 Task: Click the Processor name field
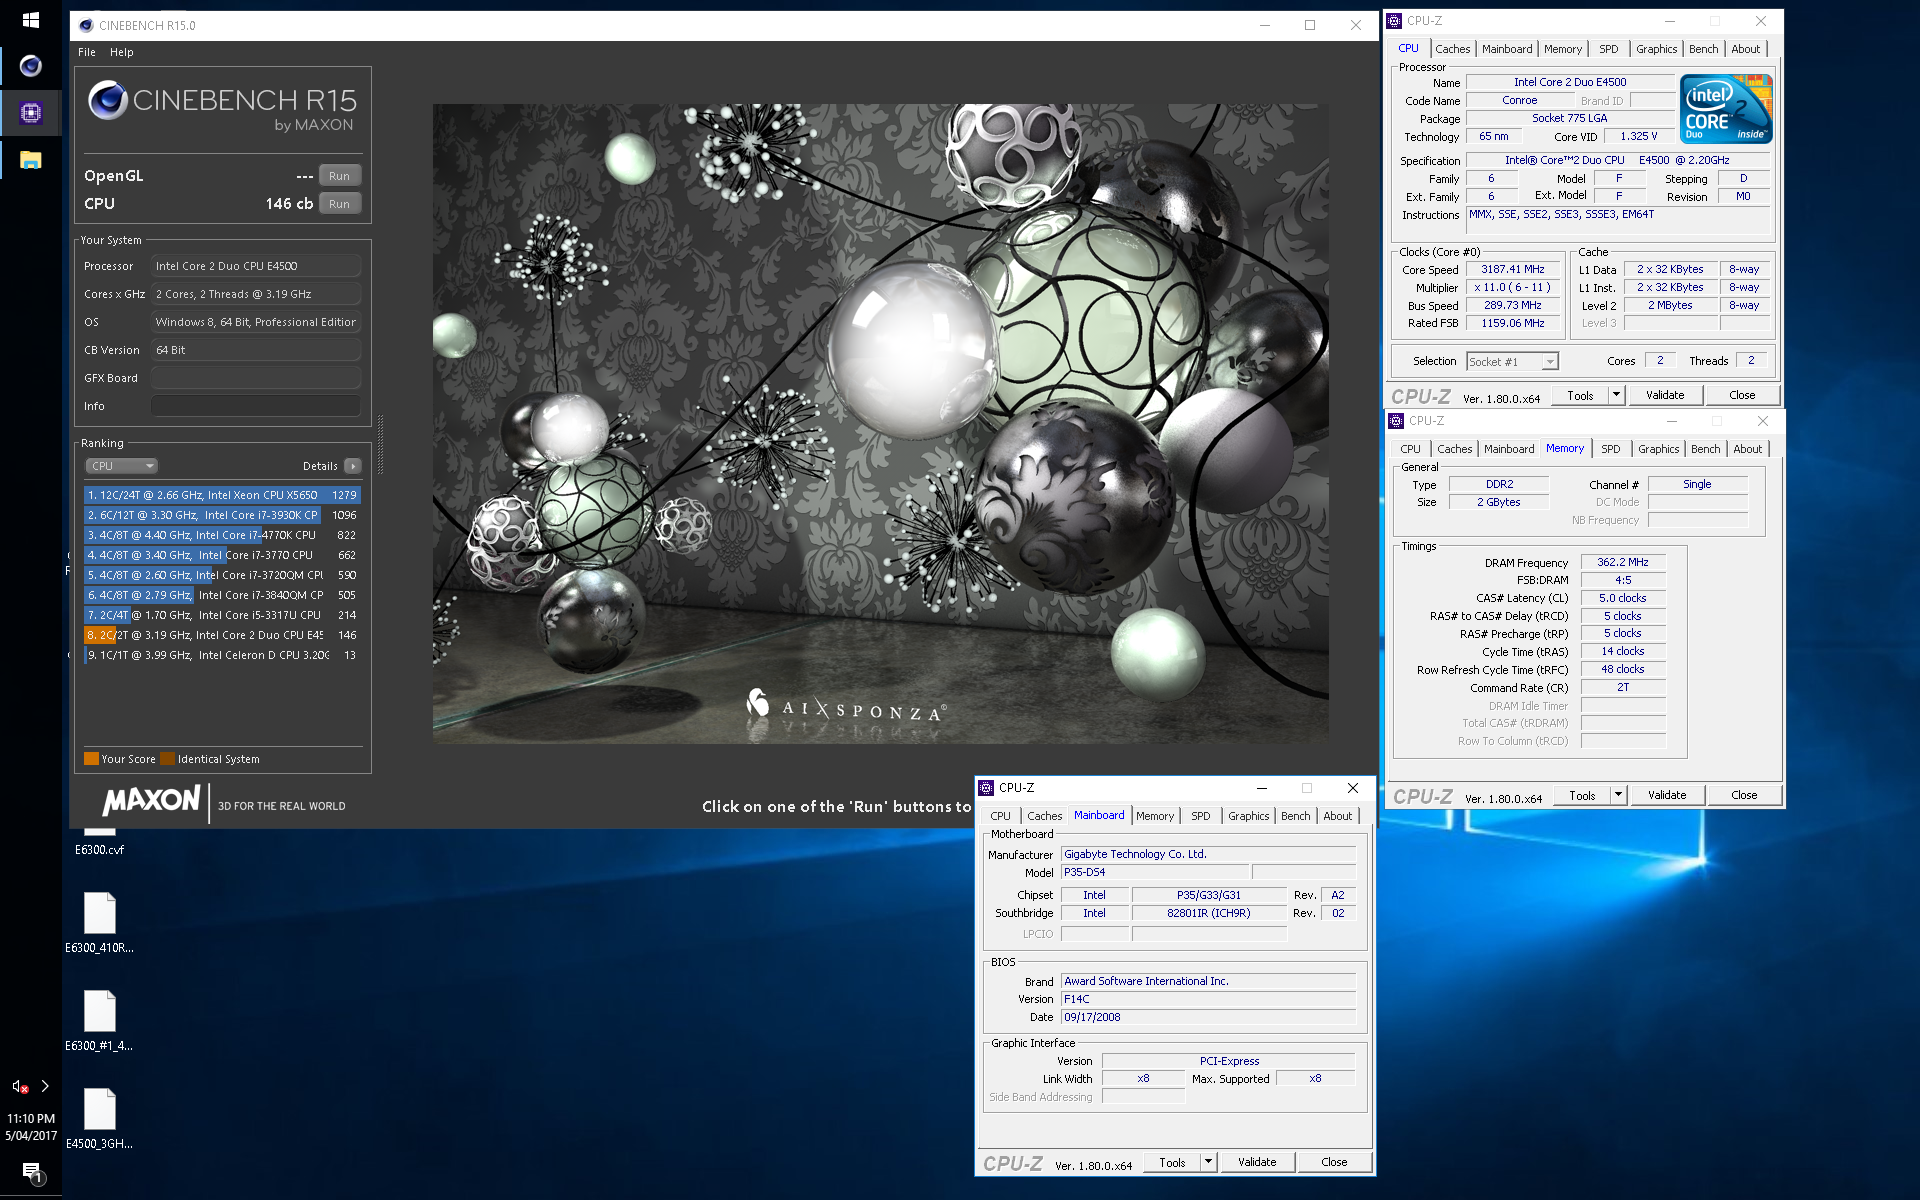coord(256,266)
